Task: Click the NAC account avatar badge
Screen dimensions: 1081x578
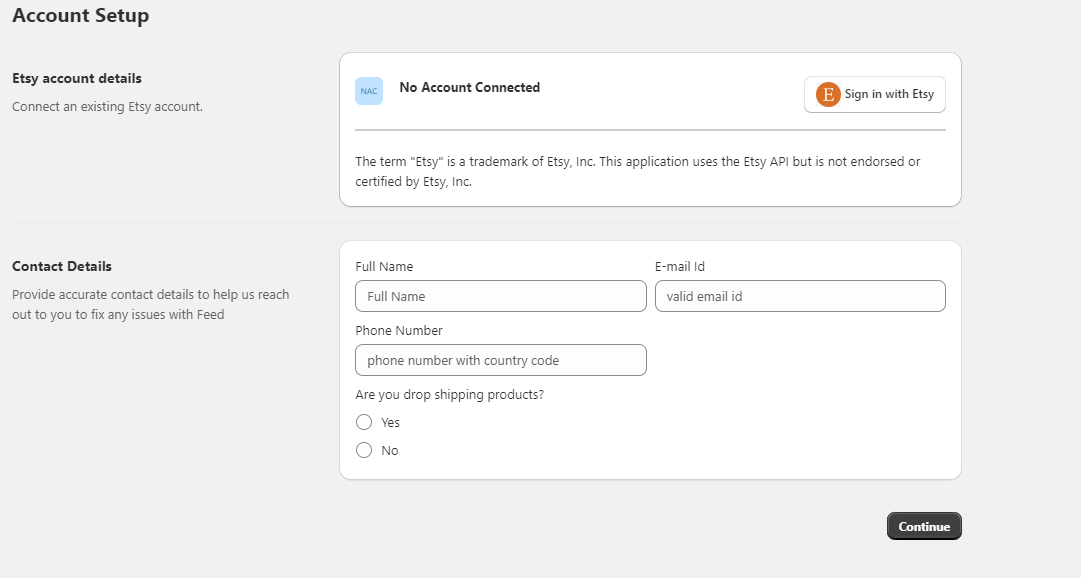Action: 369,91
